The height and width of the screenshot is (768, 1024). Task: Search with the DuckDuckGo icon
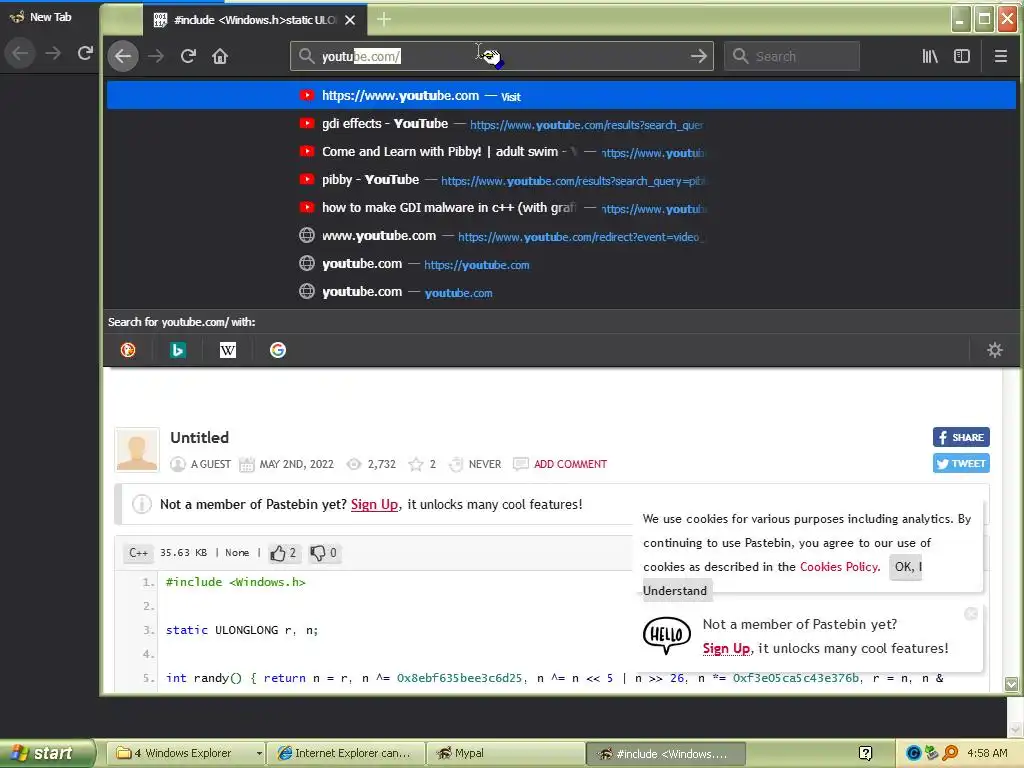128,350
